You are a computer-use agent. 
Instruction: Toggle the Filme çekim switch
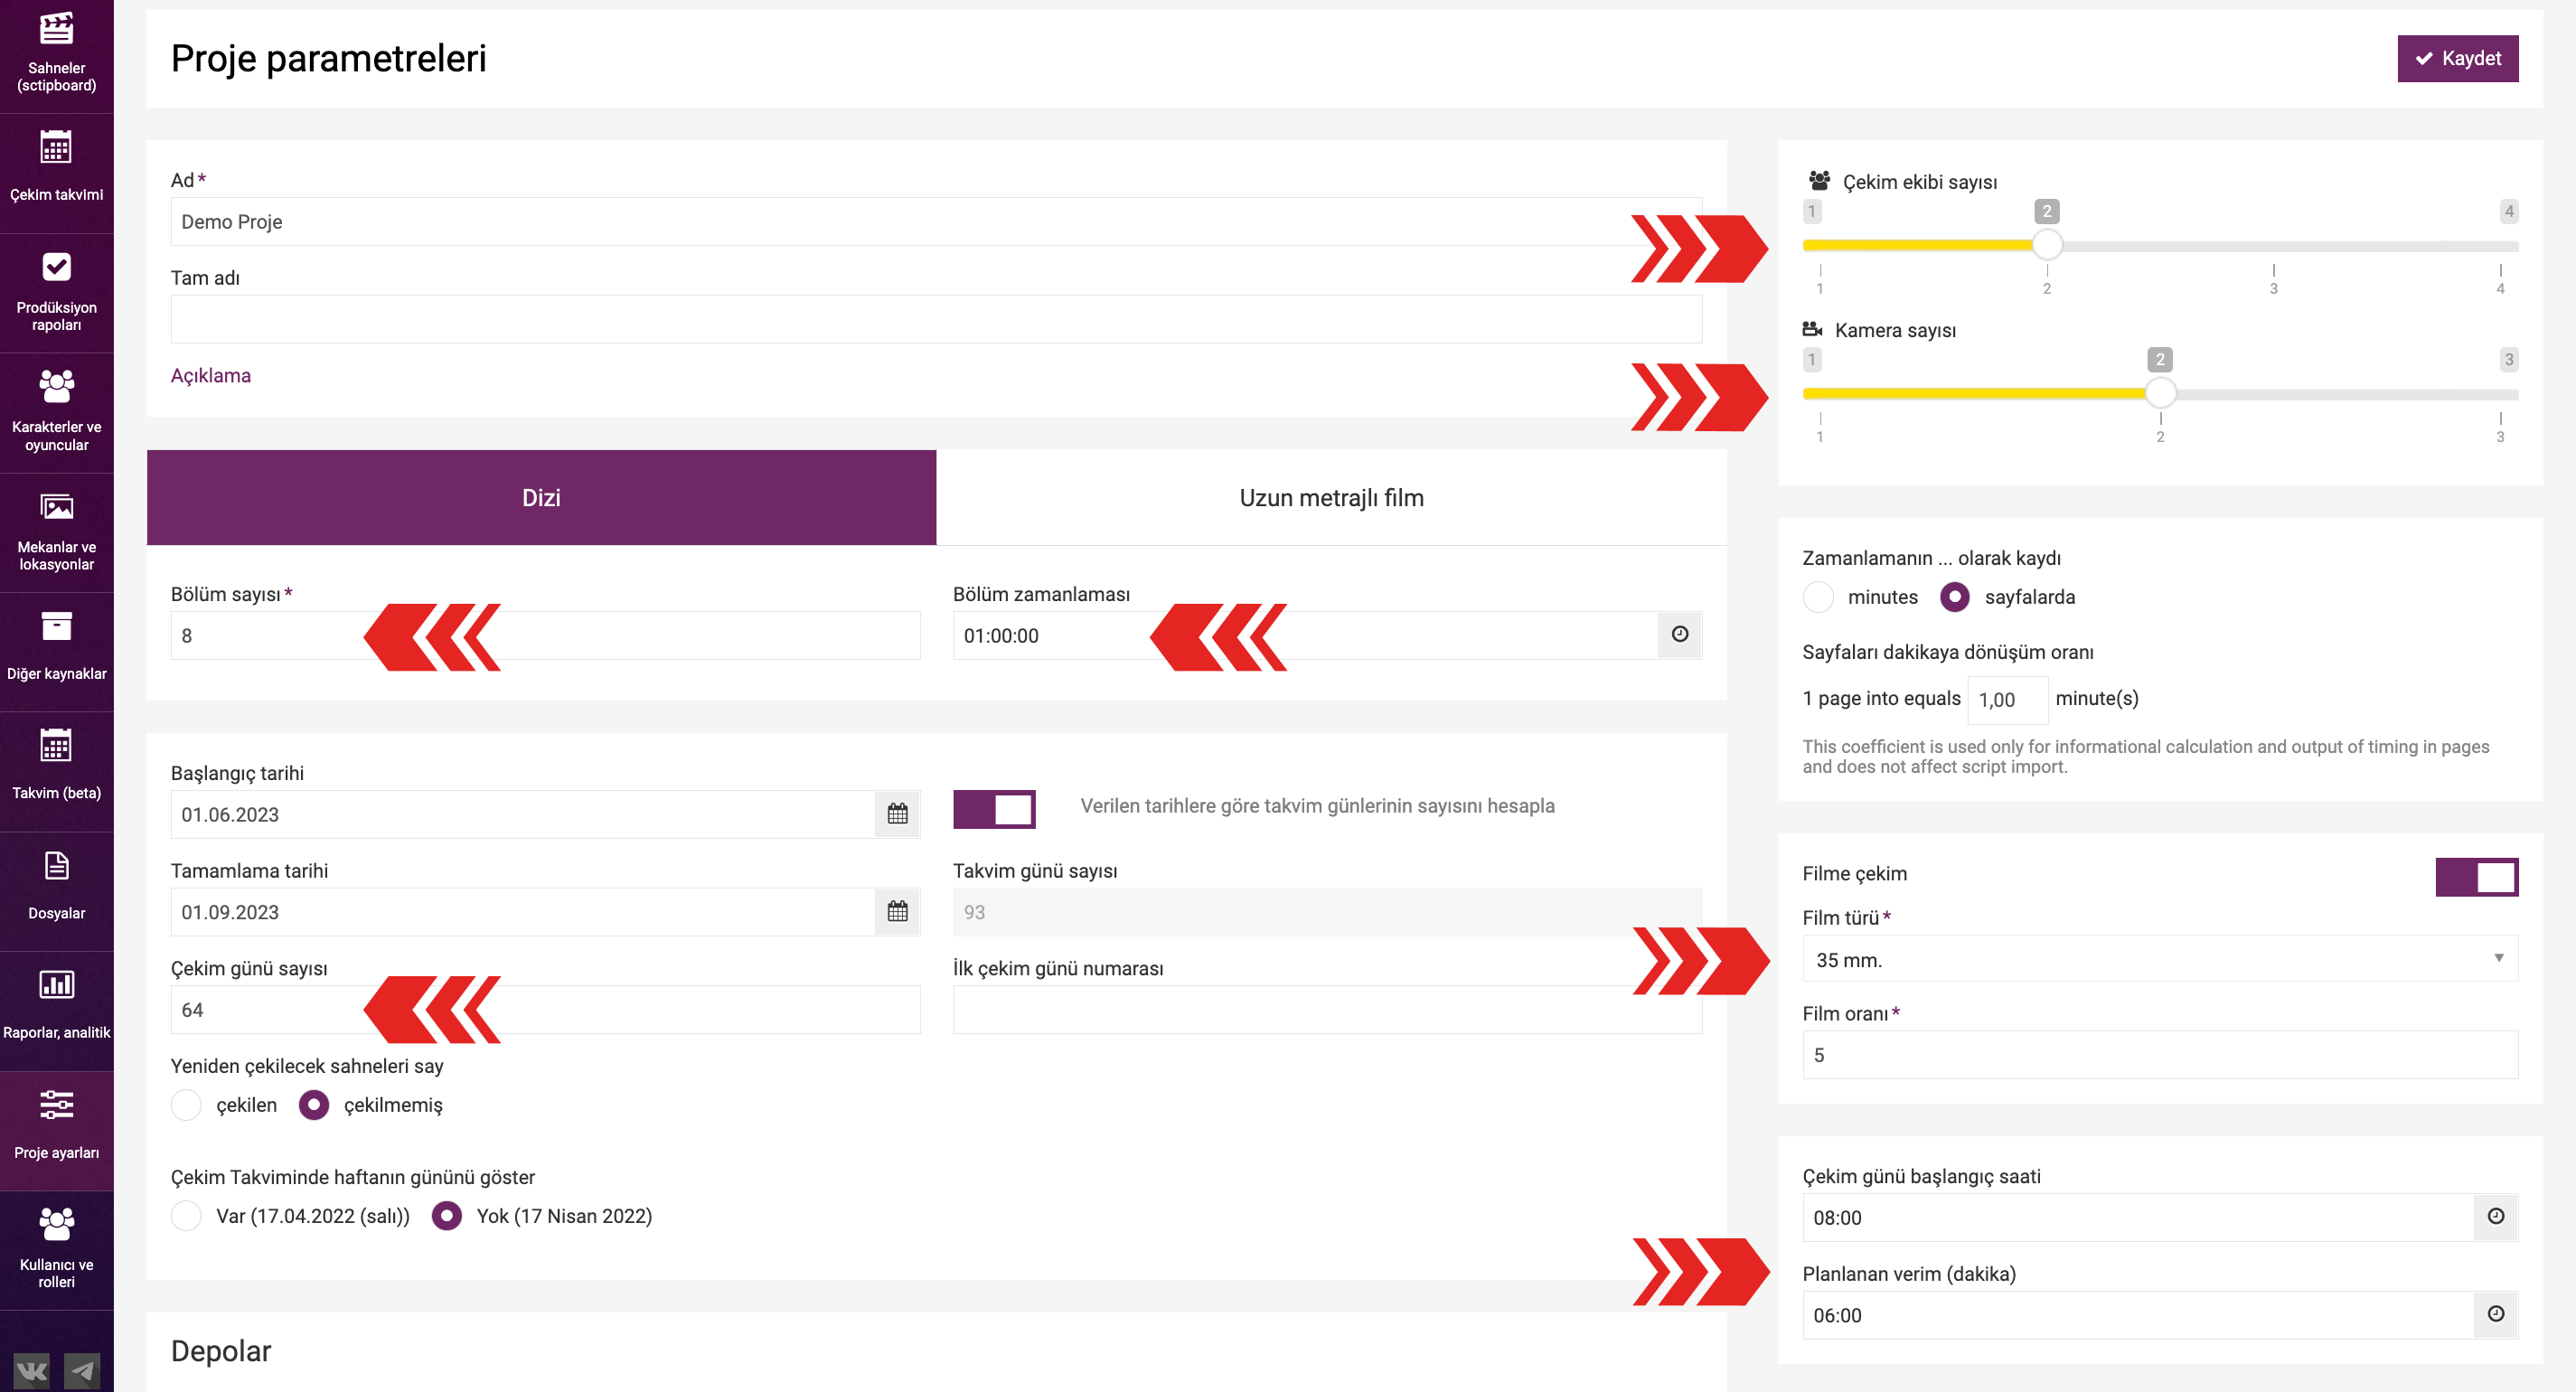coord(2476,877)
